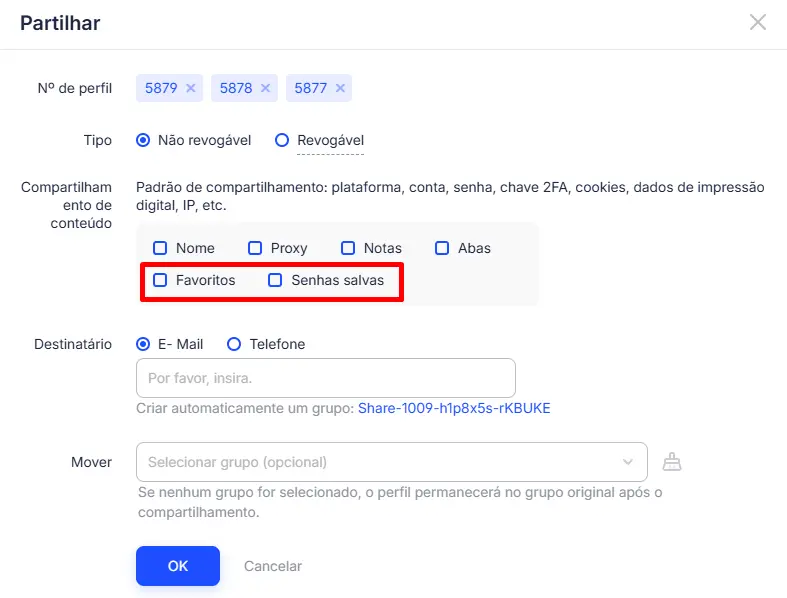The image size is (787, 598).
Task: Enable the Proxy checkbox
Action: tap(255, 248)
